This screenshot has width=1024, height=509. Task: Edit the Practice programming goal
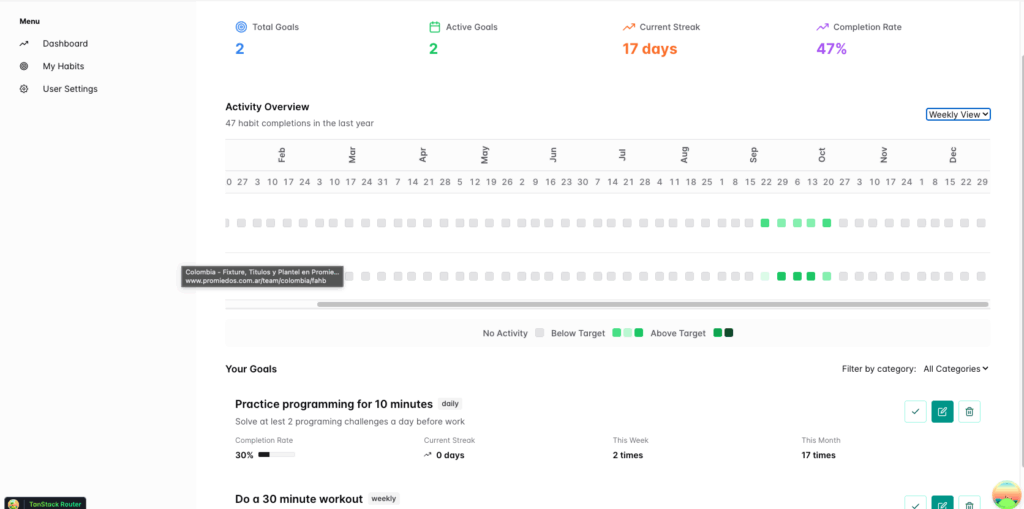pos(942,411)
